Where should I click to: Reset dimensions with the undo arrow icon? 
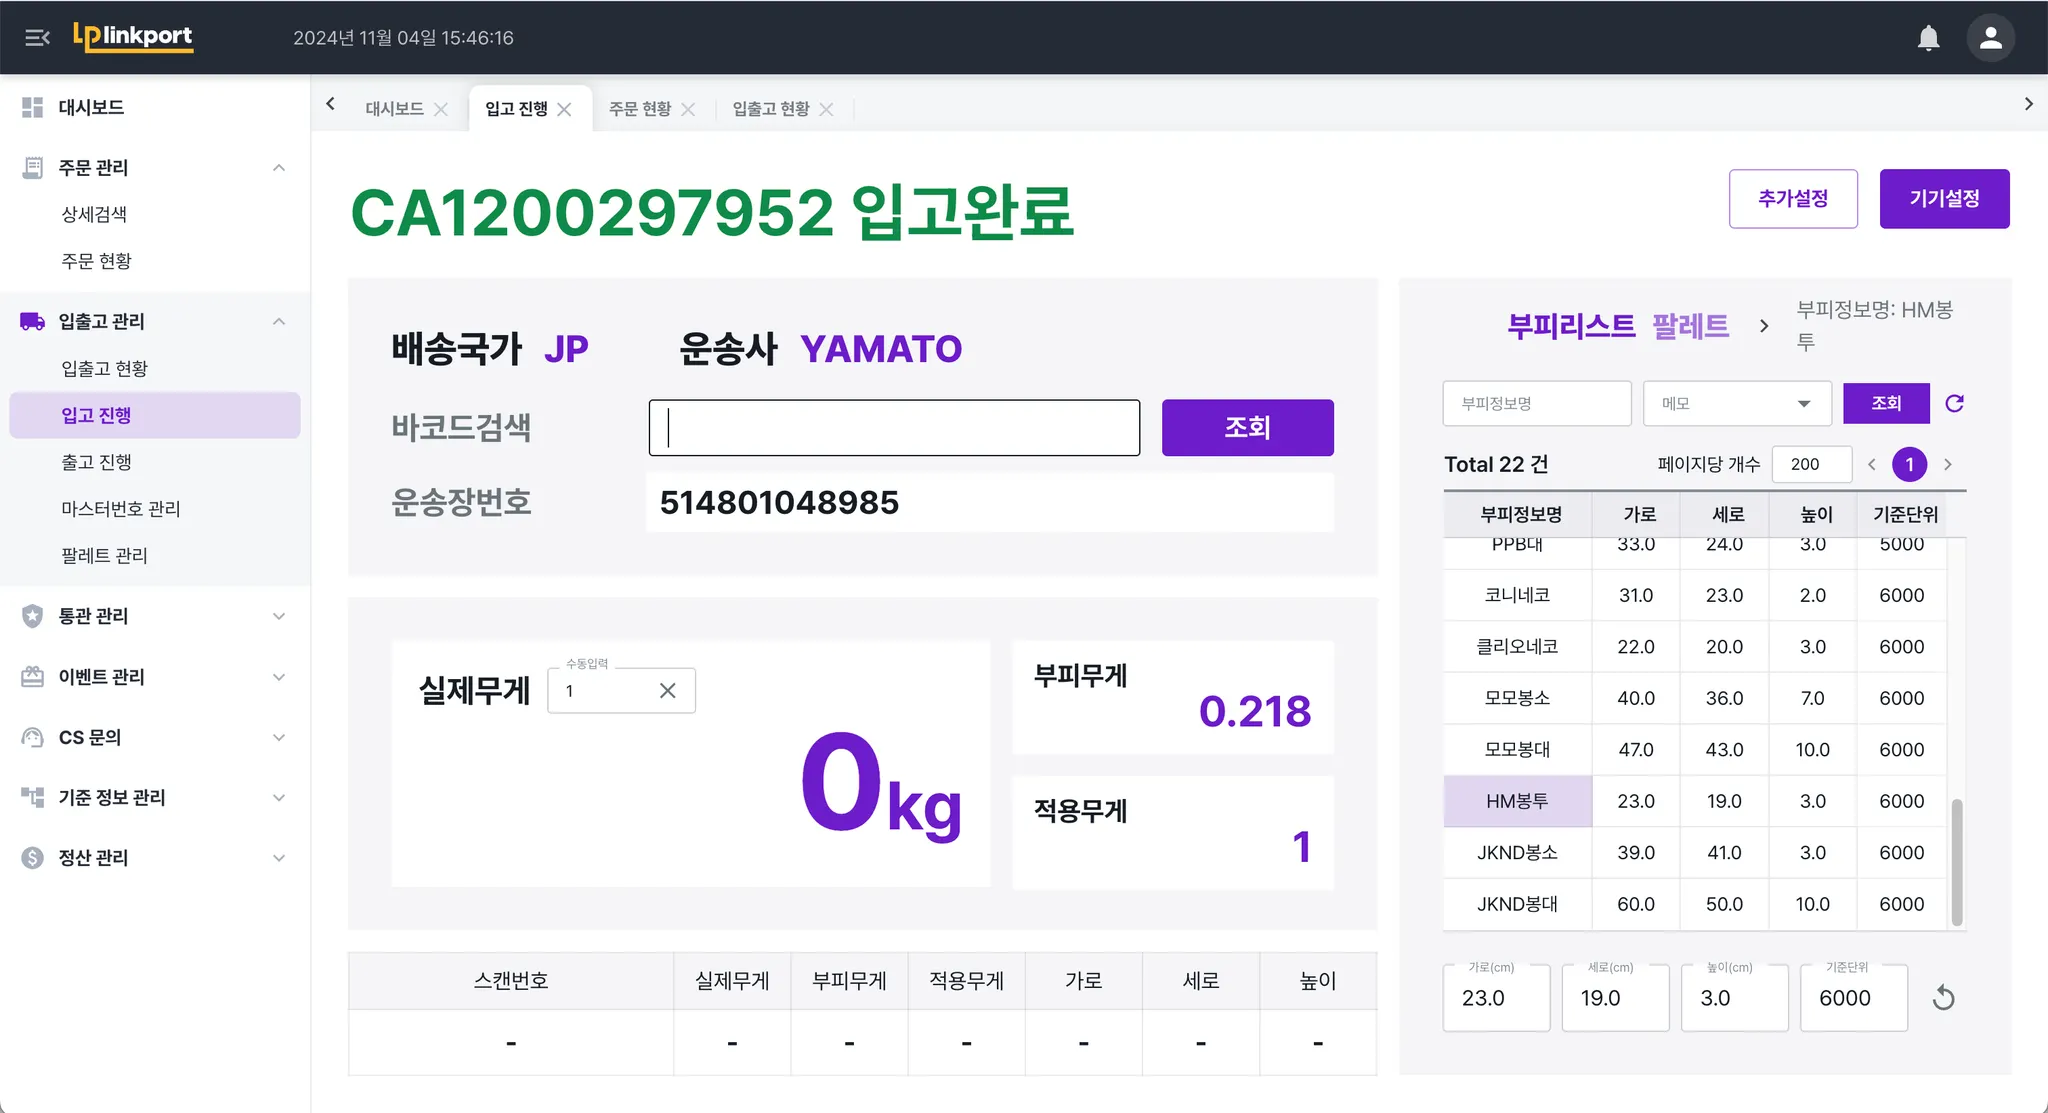1943,997
